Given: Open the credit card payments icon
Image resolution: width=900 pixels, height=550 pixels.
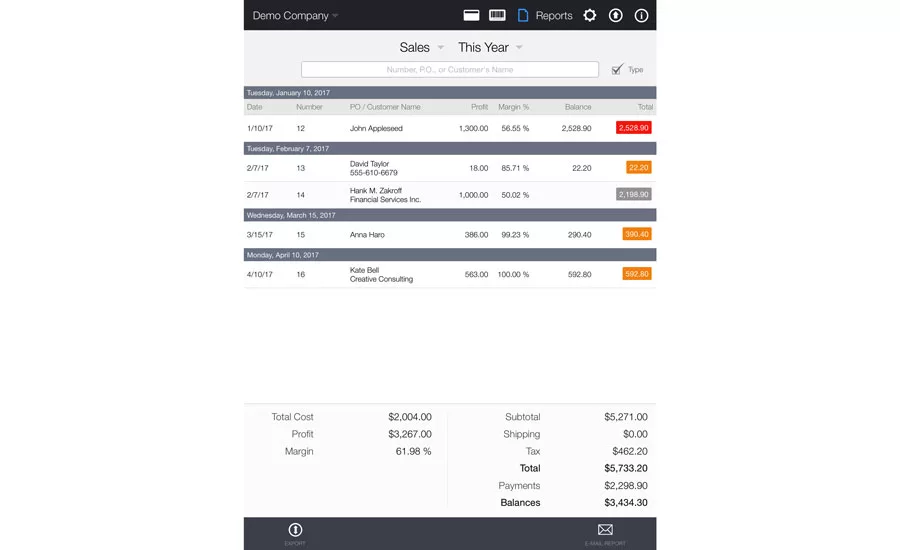Looking at the screenshot, I should (x=471, y=16).
